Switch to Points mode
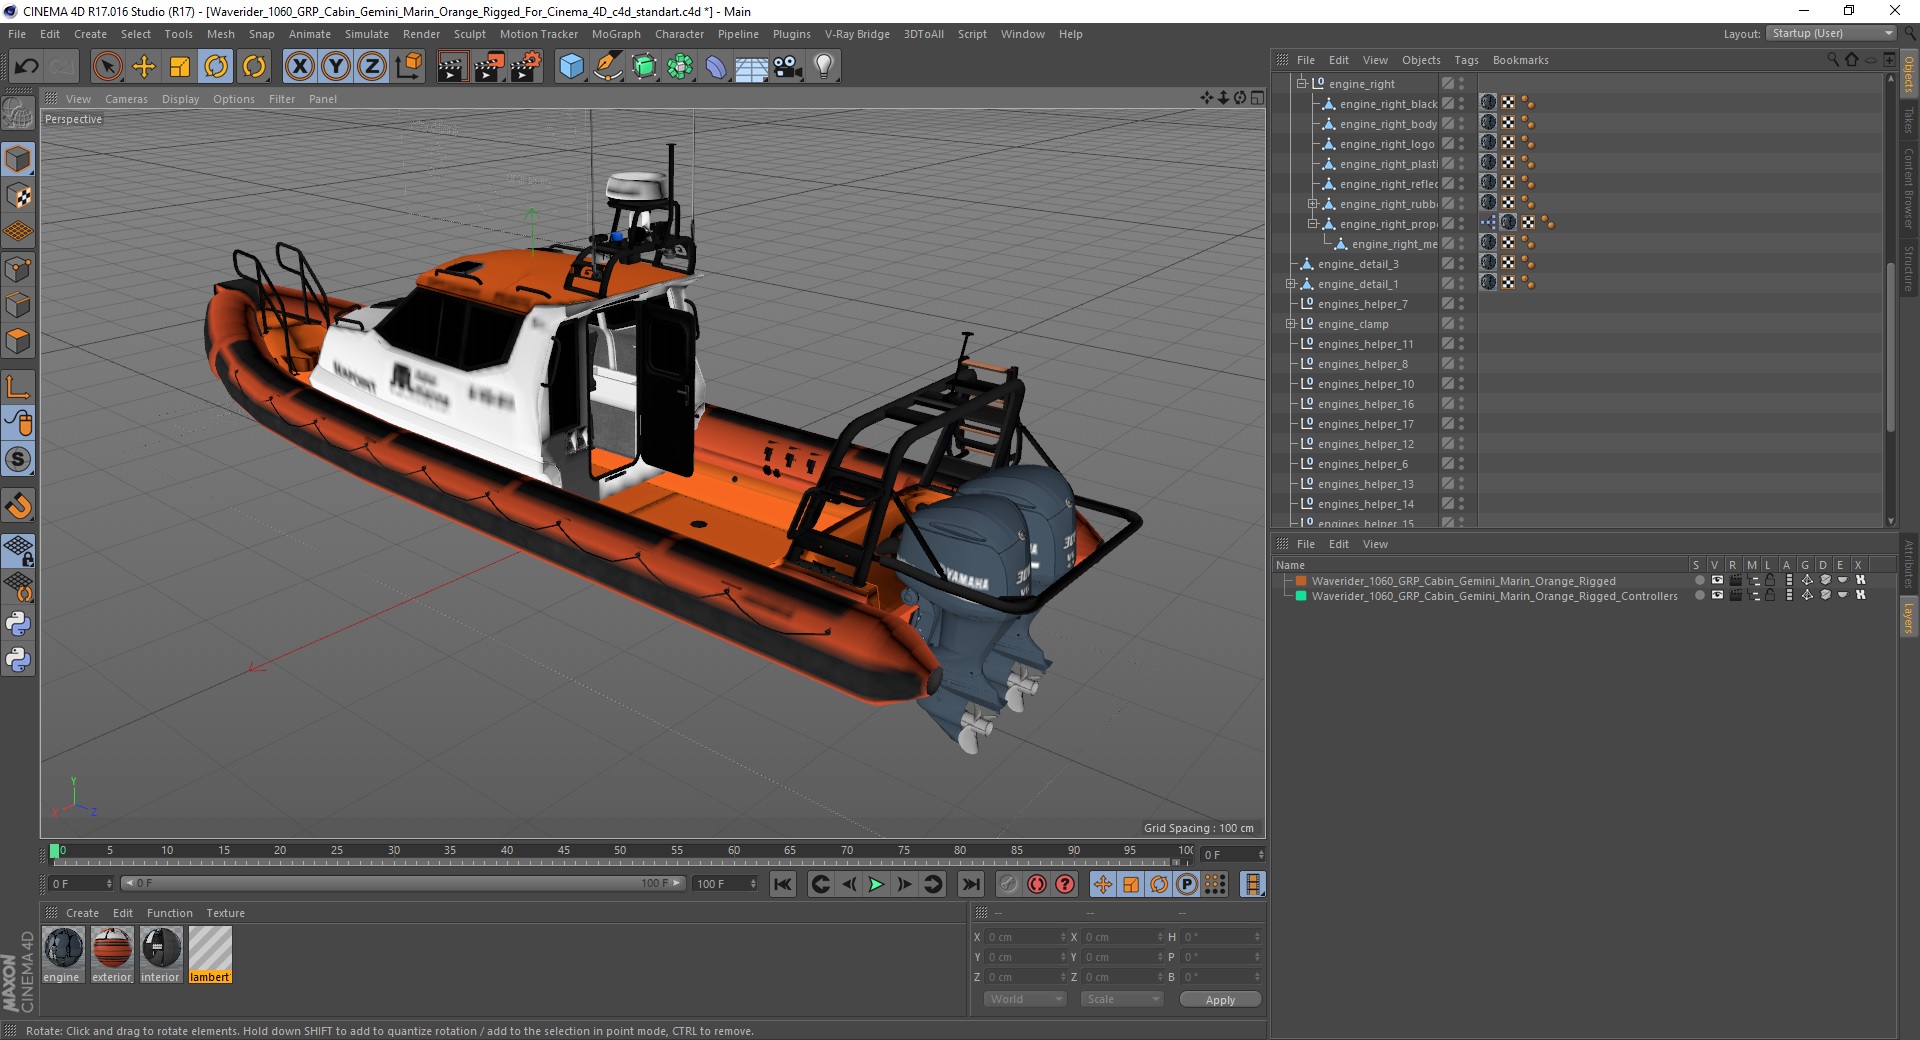The image size is (1920, 1040). tap(18, 268)
